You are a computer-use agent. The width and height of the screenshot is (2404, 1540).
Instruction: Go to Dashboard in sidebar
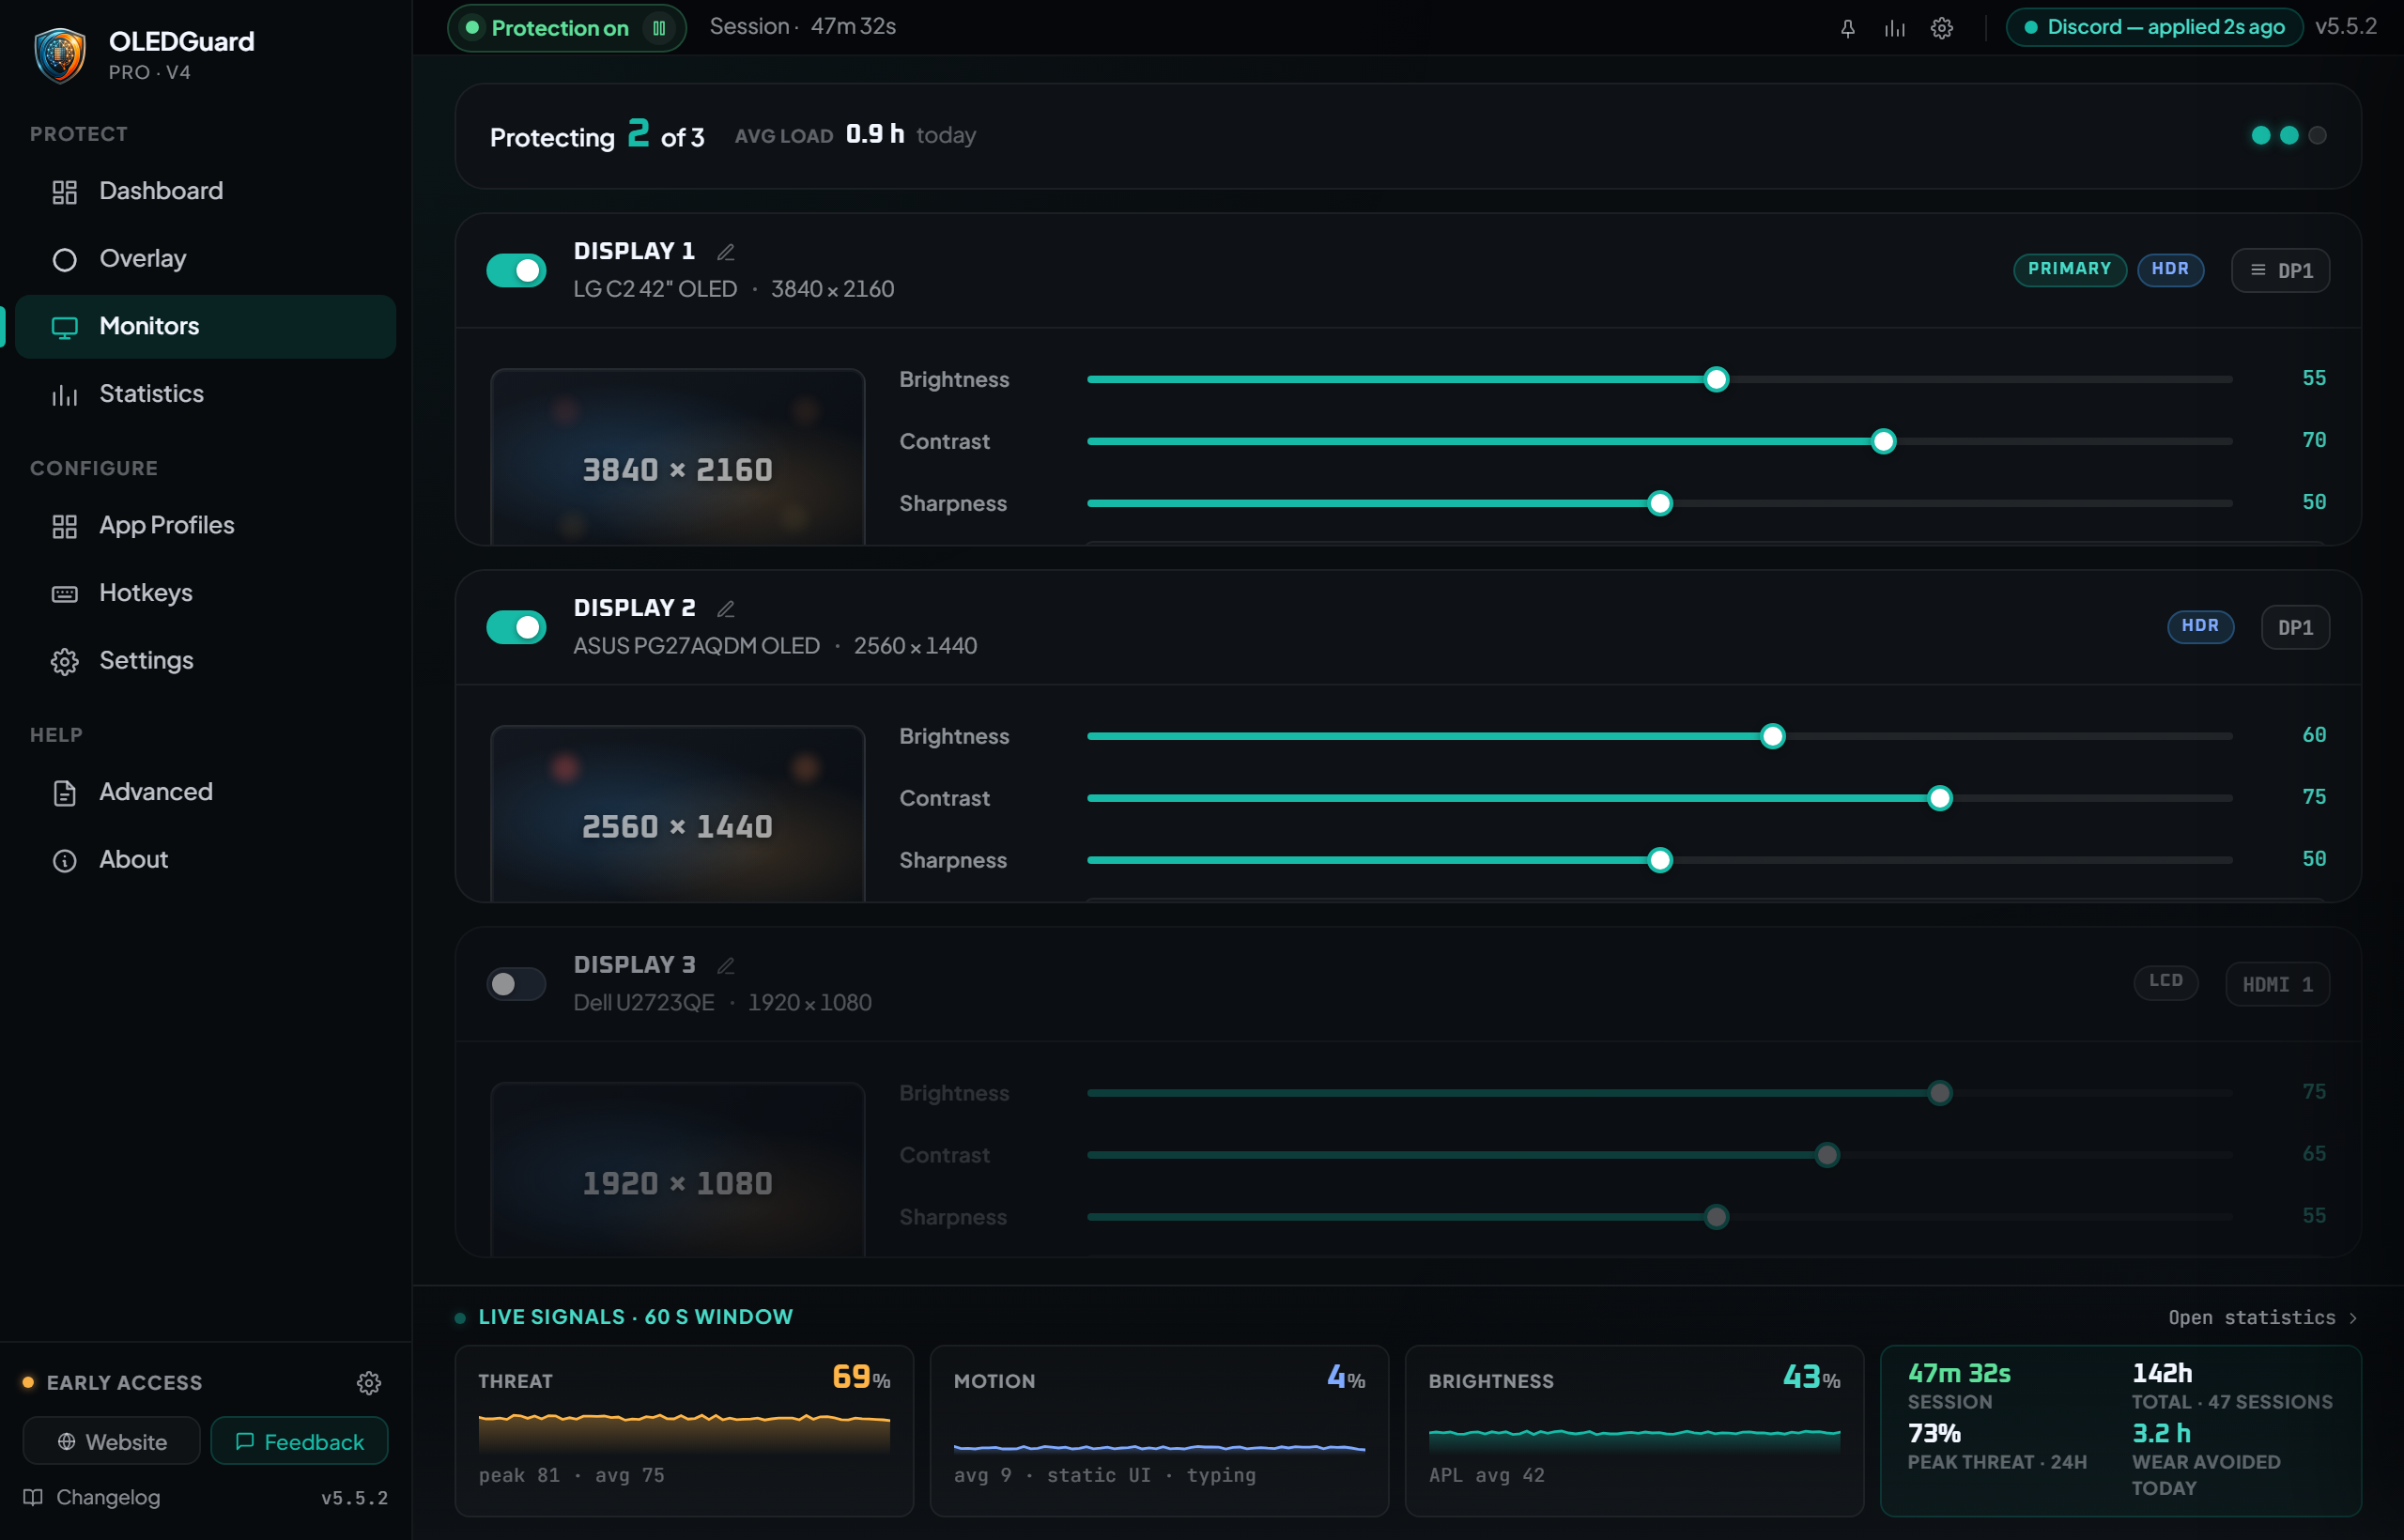[x=205, y=191]
